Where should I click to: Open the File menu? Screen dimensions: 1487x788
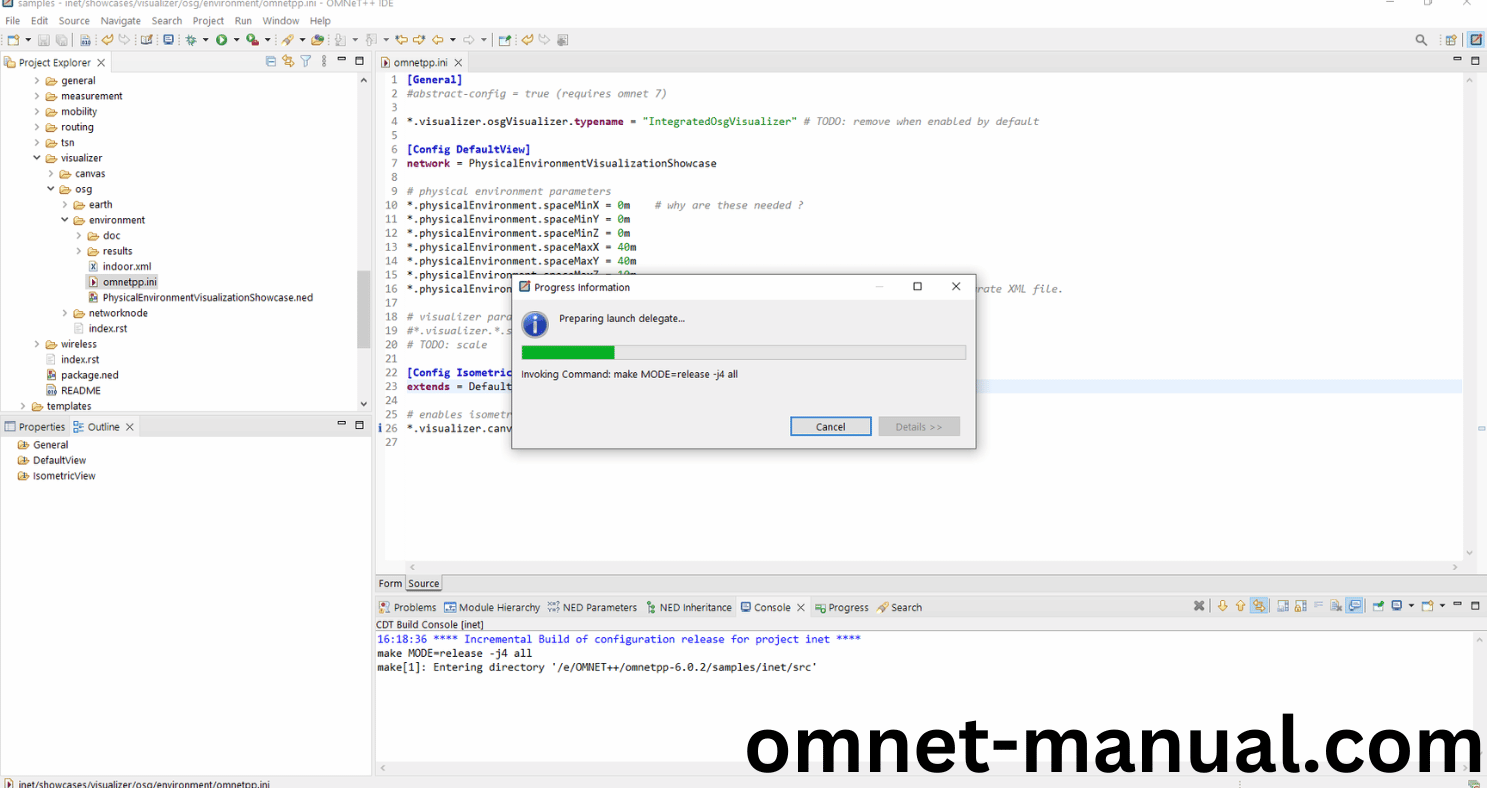click(12, 20)
